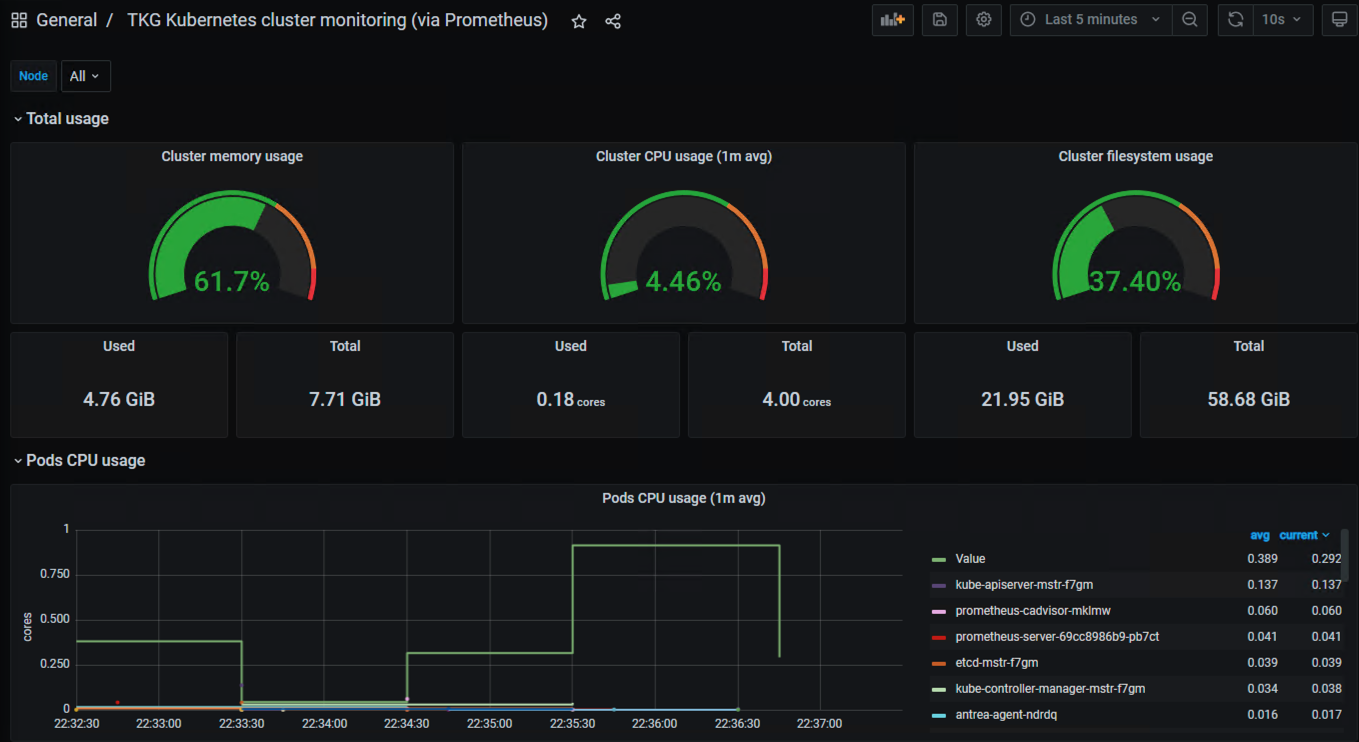Open the 10s refresh interval dropdown
Viewport: 1359px width, 742px height.
click(x=1282, y=20)
